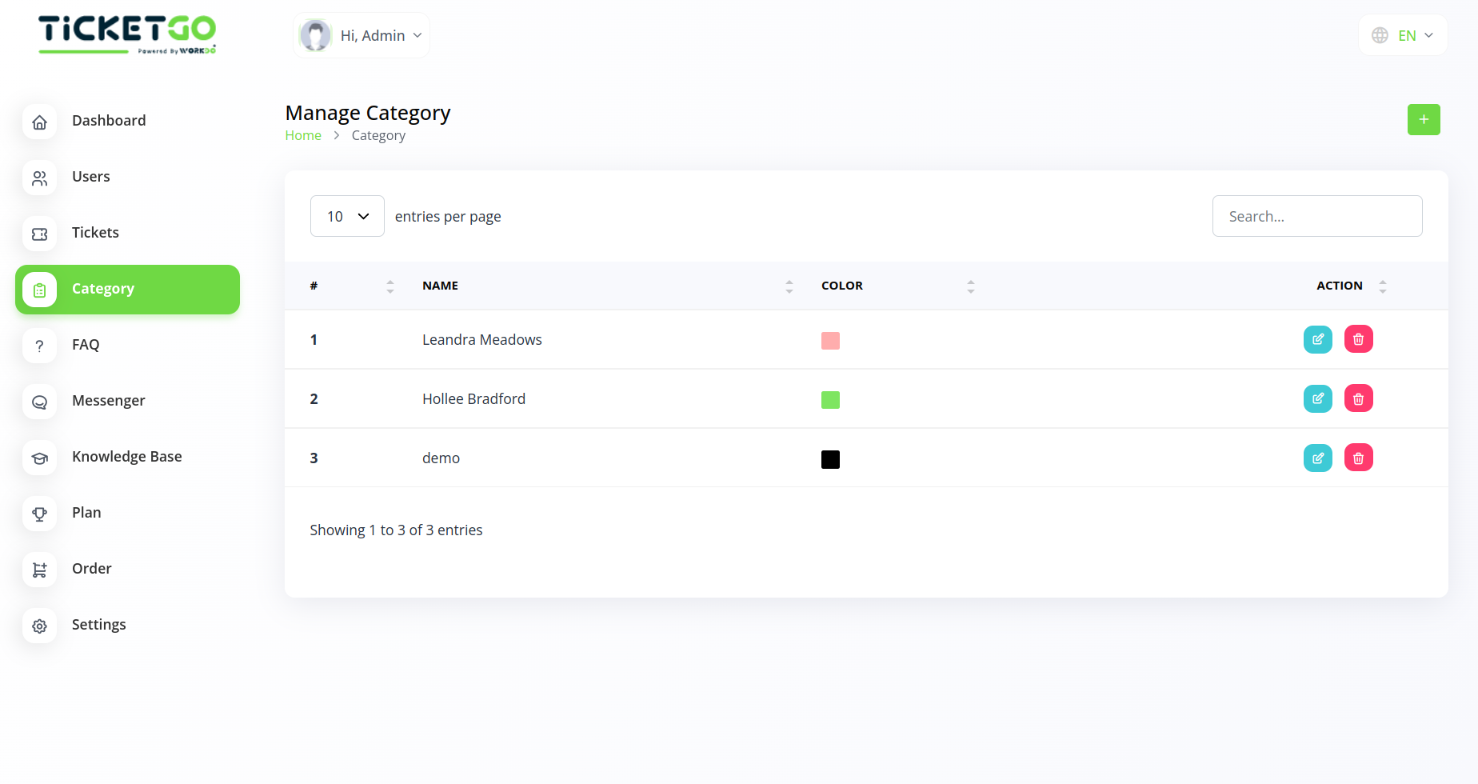Click the green add category plus button

point(1423,119)
